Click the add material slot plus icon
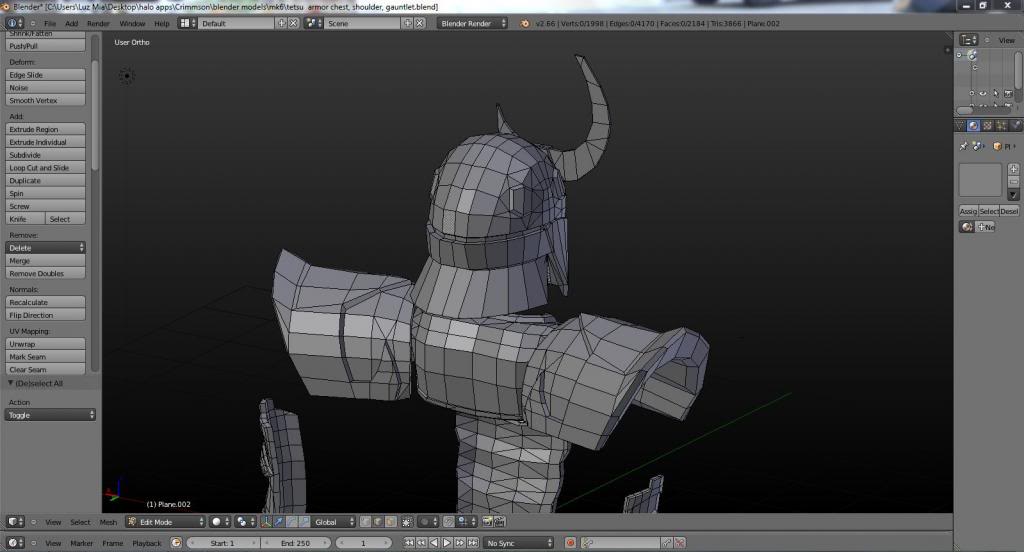This screenshot has width=1024, height=552. 1013,169
